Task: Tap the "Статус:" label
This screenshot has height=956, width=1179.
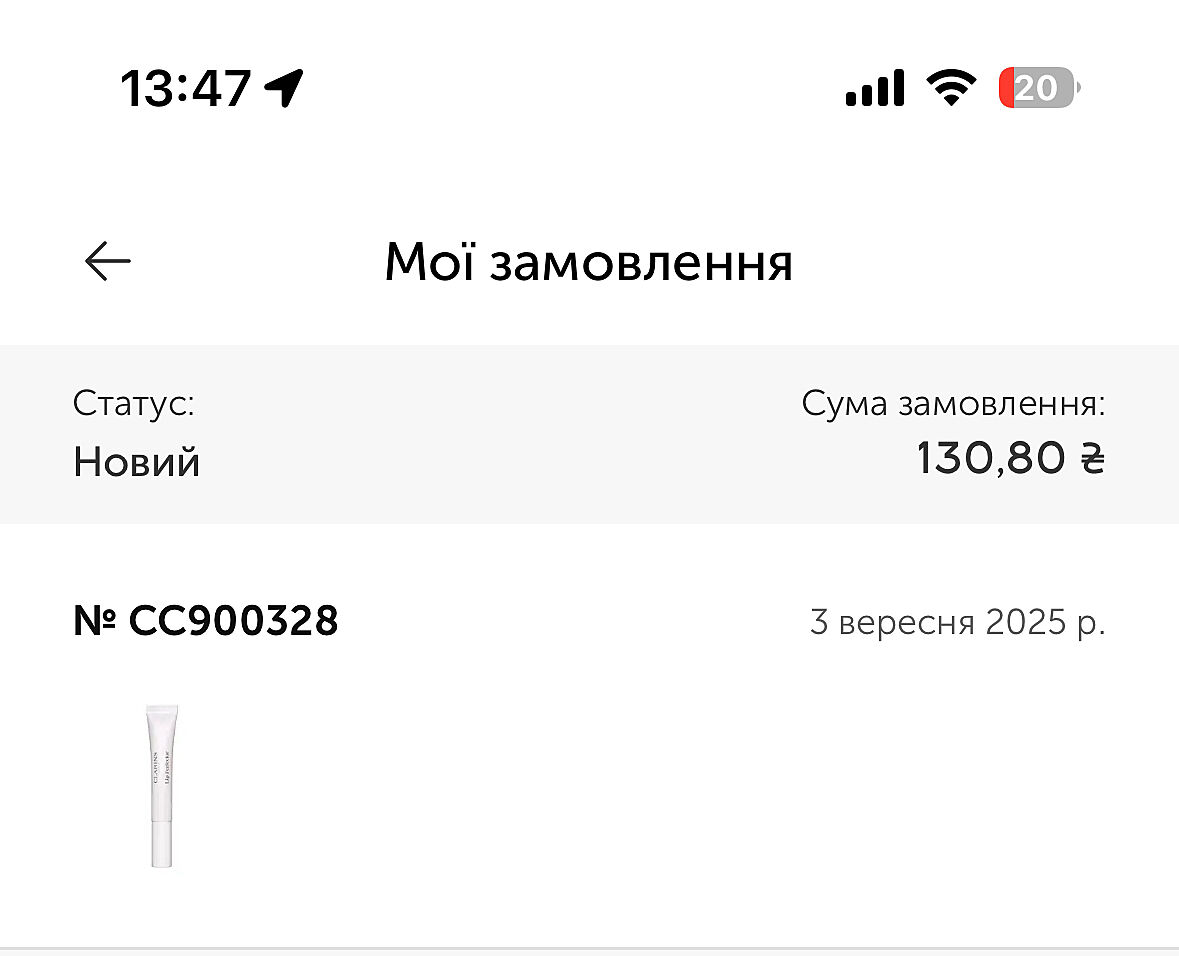Action: [x=134, y=404]
